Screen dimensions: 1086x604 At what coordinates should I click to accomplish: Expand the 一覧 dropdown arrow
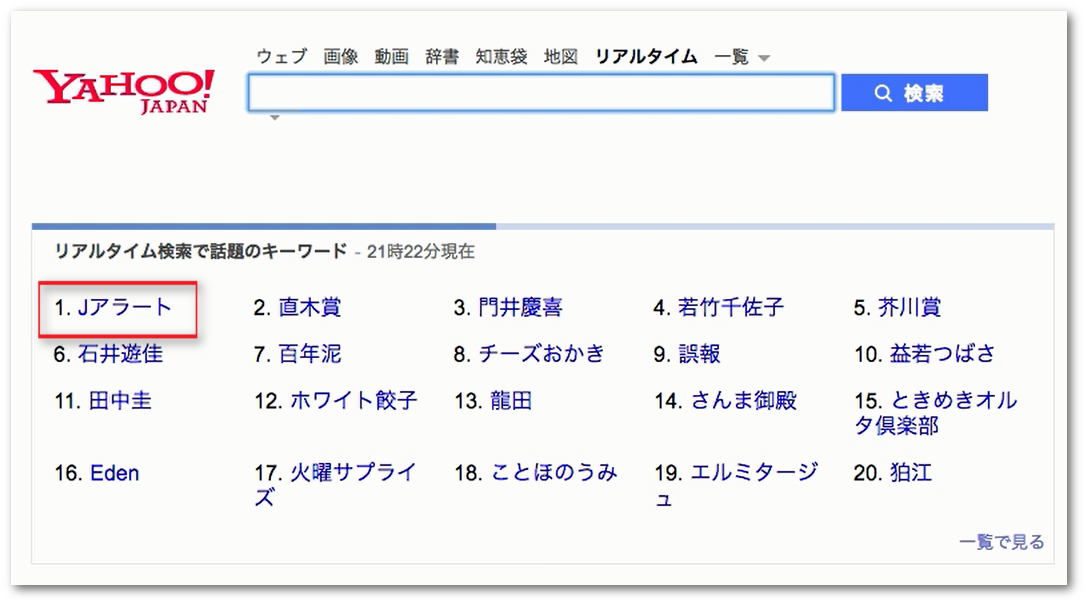(765, 58)
